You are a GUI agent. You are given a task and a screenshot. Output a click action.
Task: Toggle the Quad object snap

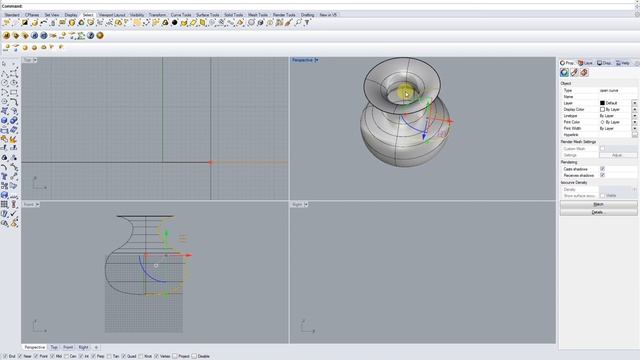(x=124, y=356)
